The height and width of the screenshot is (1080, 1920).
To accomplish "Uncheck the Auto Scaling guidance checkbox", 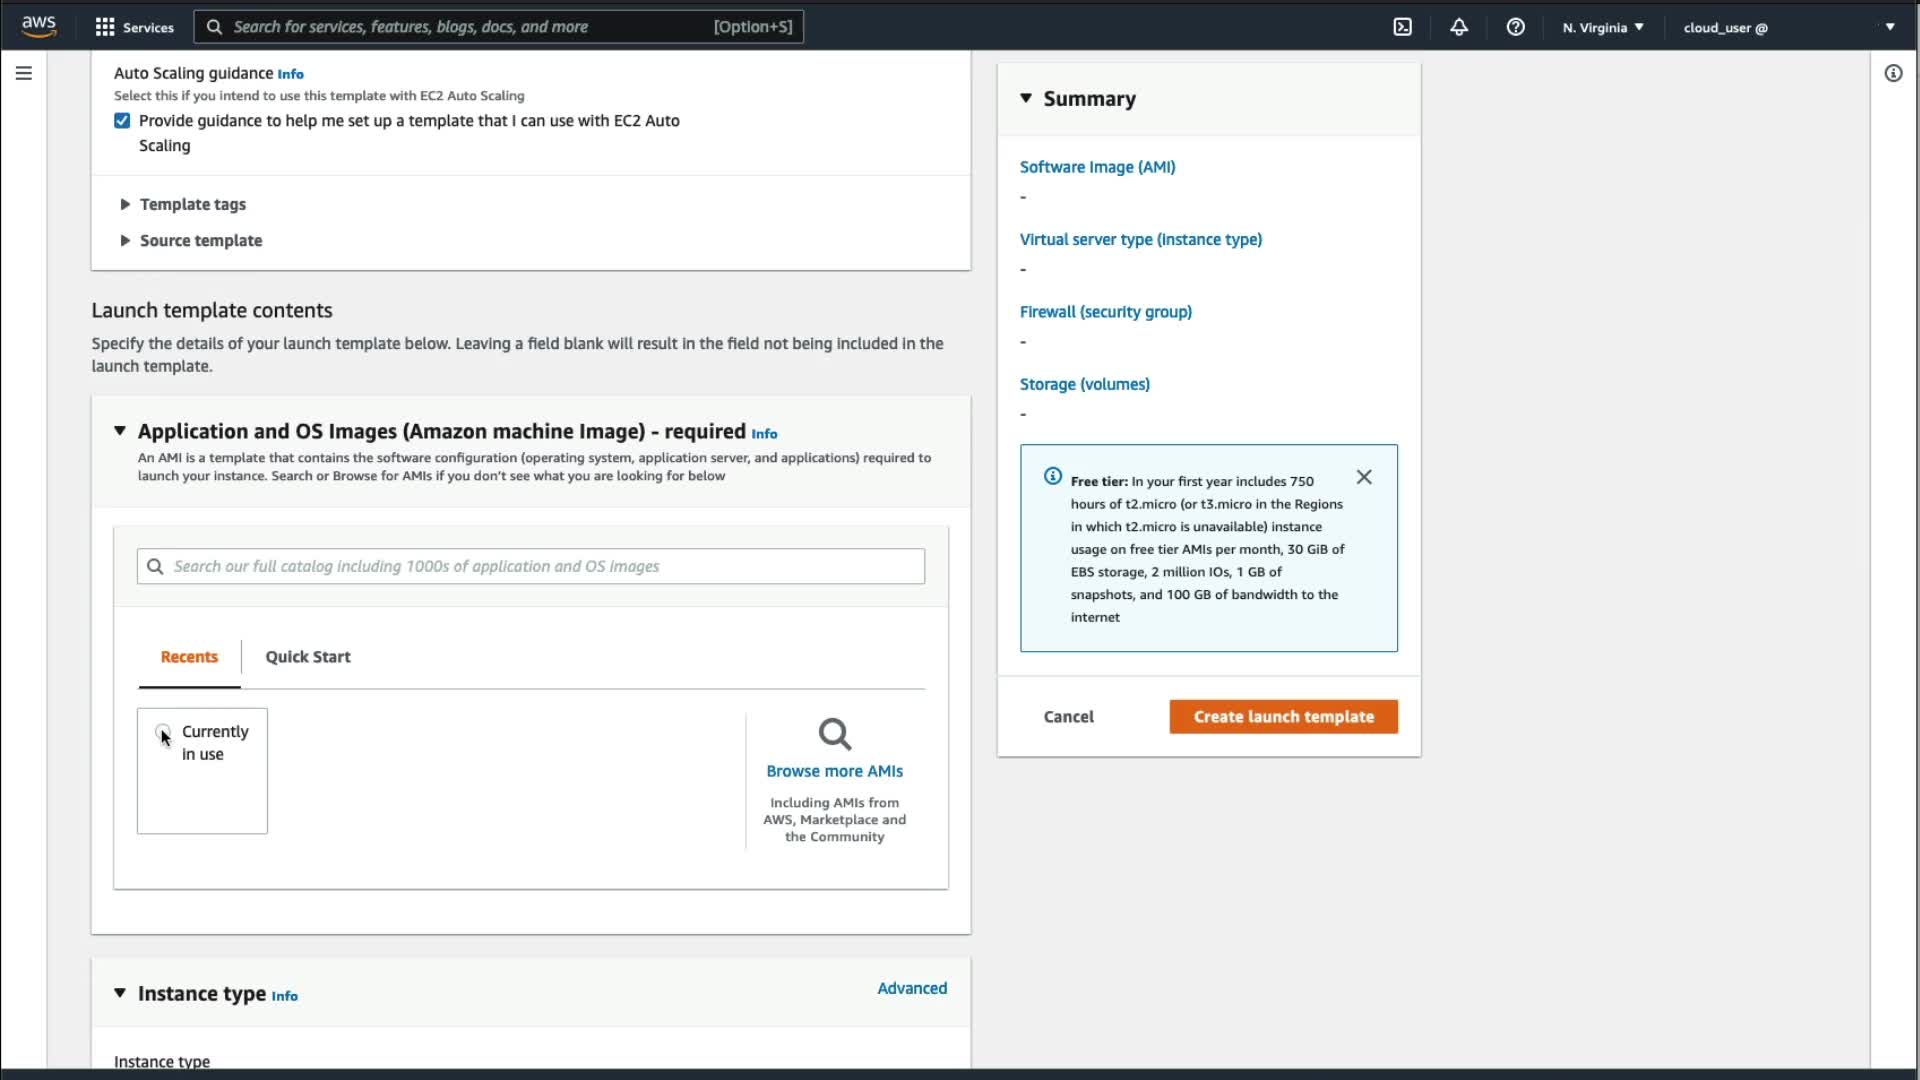I will 122,121.
